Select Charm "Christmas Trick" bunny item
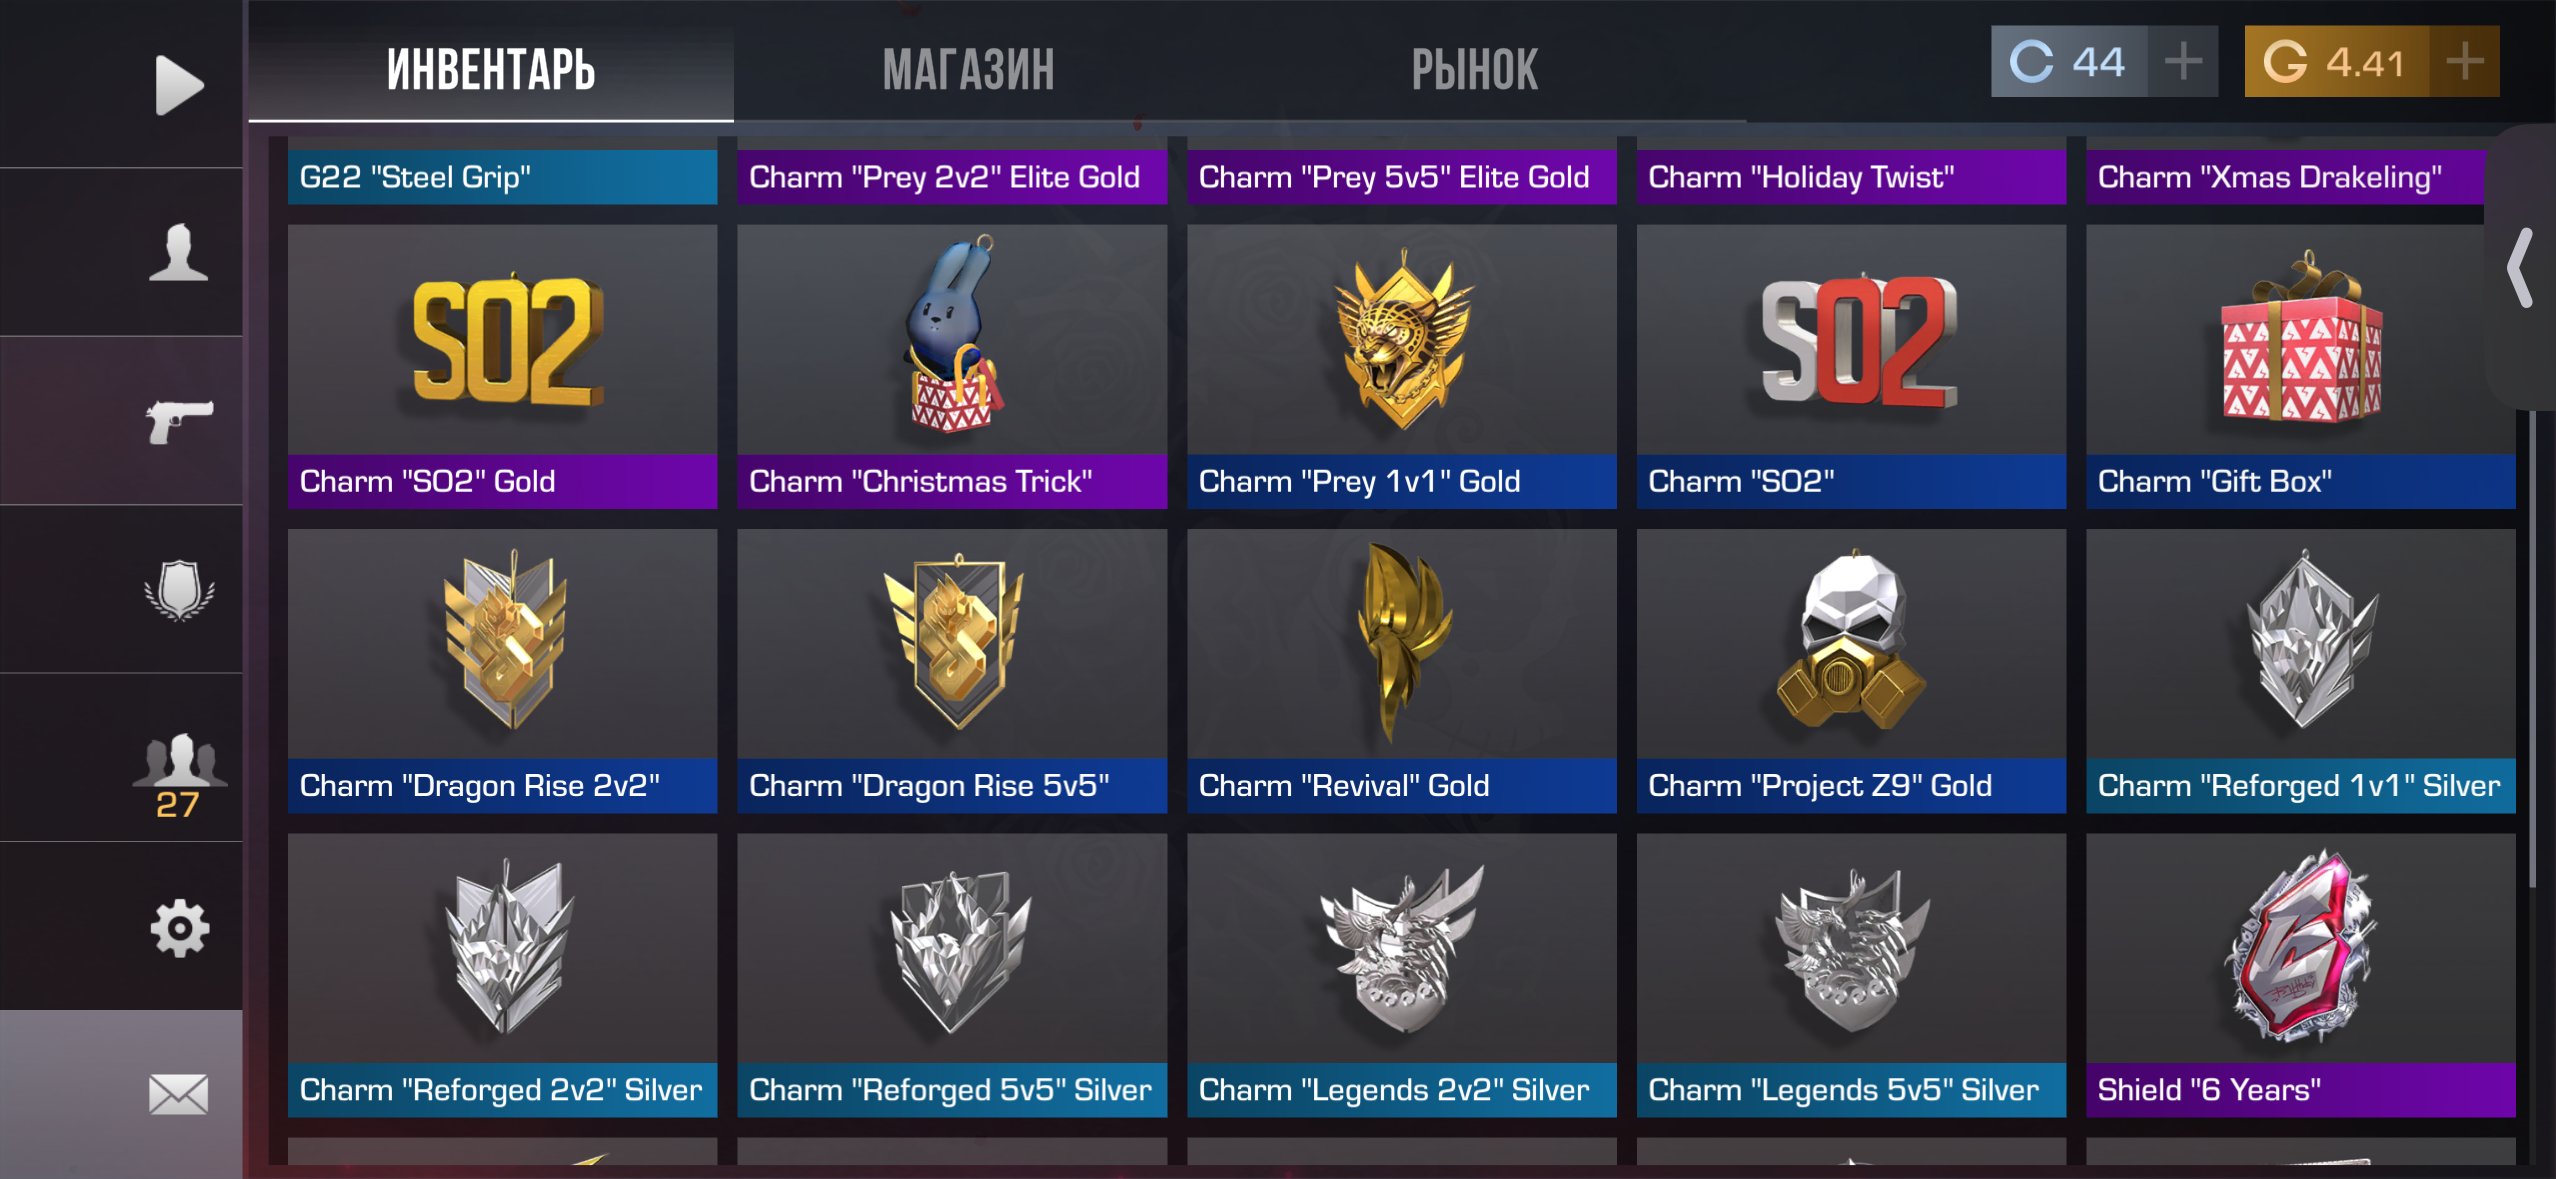Viewport: 2556px width, 1179px height. point(952,367)
